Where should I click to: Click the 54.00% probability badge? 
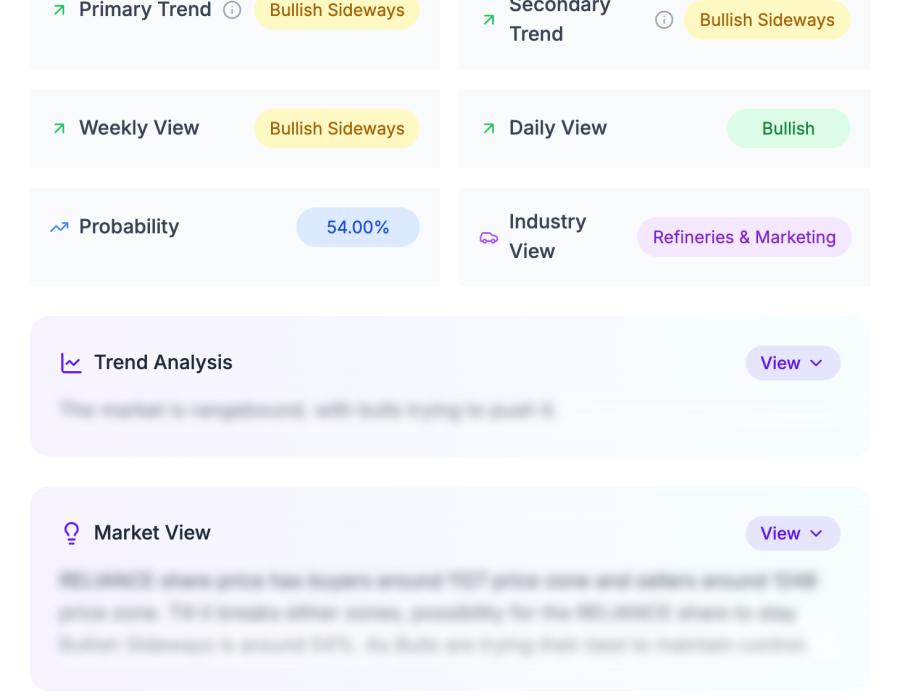pyautogui.click(x=357, y=227)
